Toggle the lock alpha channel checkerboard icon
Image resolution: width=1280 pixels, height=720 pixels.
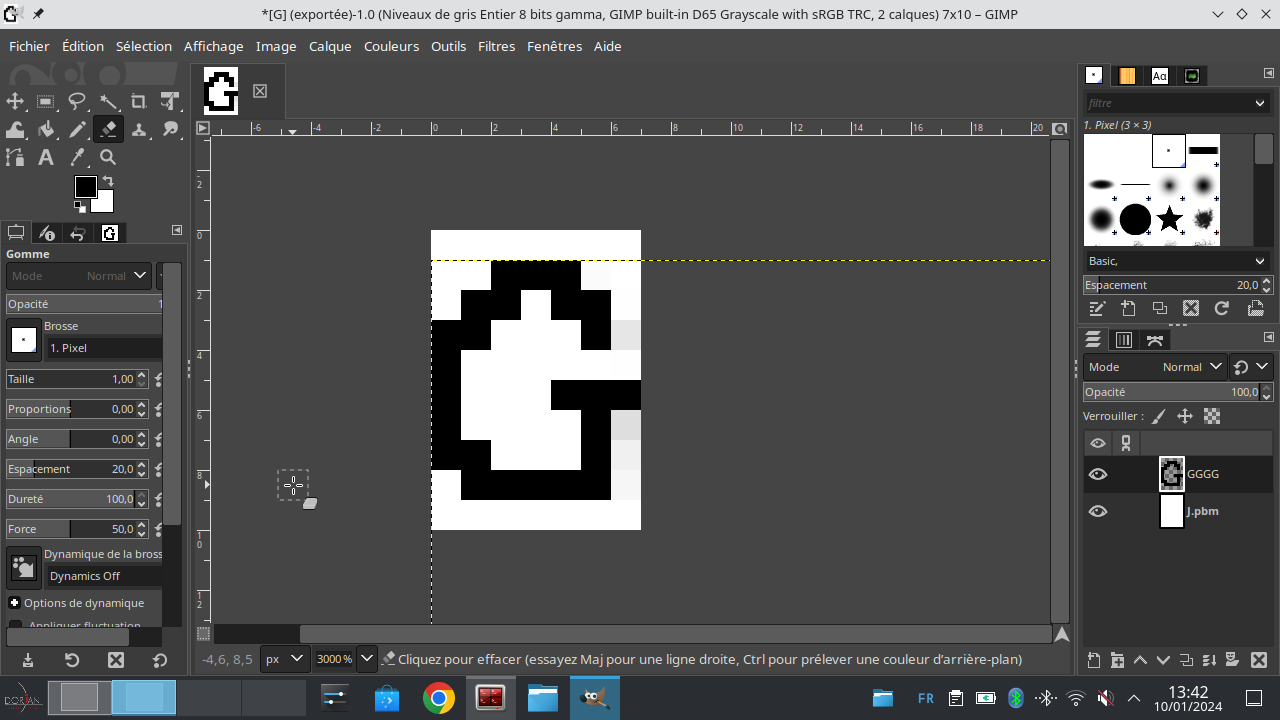[1212, 416]
